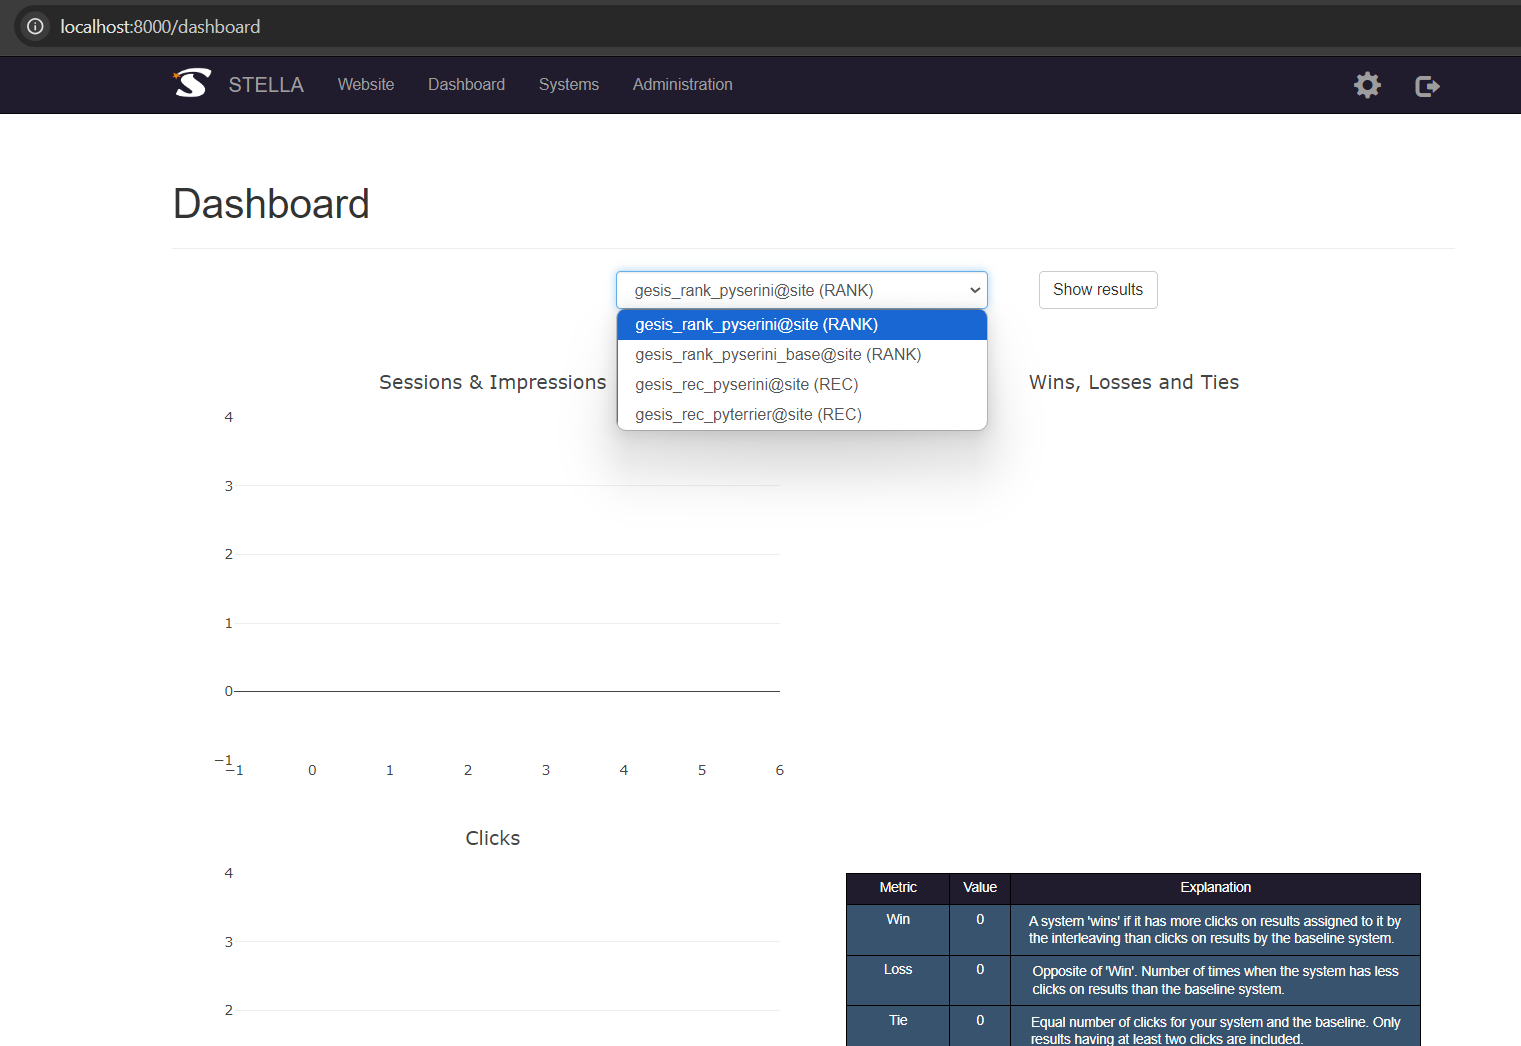This screenshot has height=1046, width=1521.
Task: Click the Sessions & Impressions chart title
Action: (492, 383)
